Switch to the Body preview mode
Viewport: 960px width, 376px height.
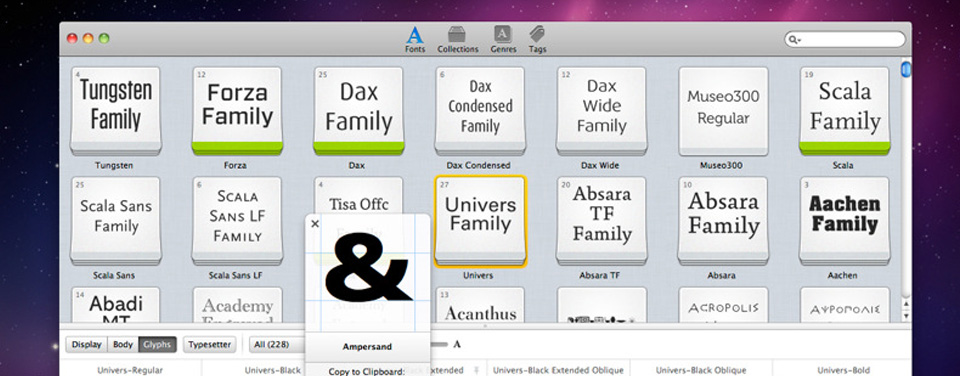point(123,345)
